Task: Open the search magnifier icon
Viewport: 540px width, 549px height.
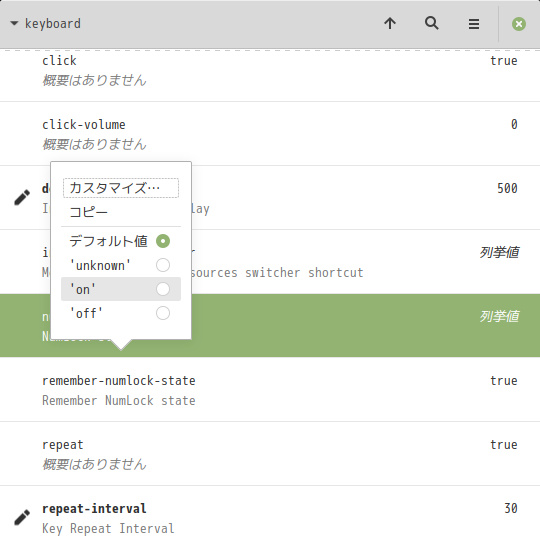Action: [x=432, y=24]
